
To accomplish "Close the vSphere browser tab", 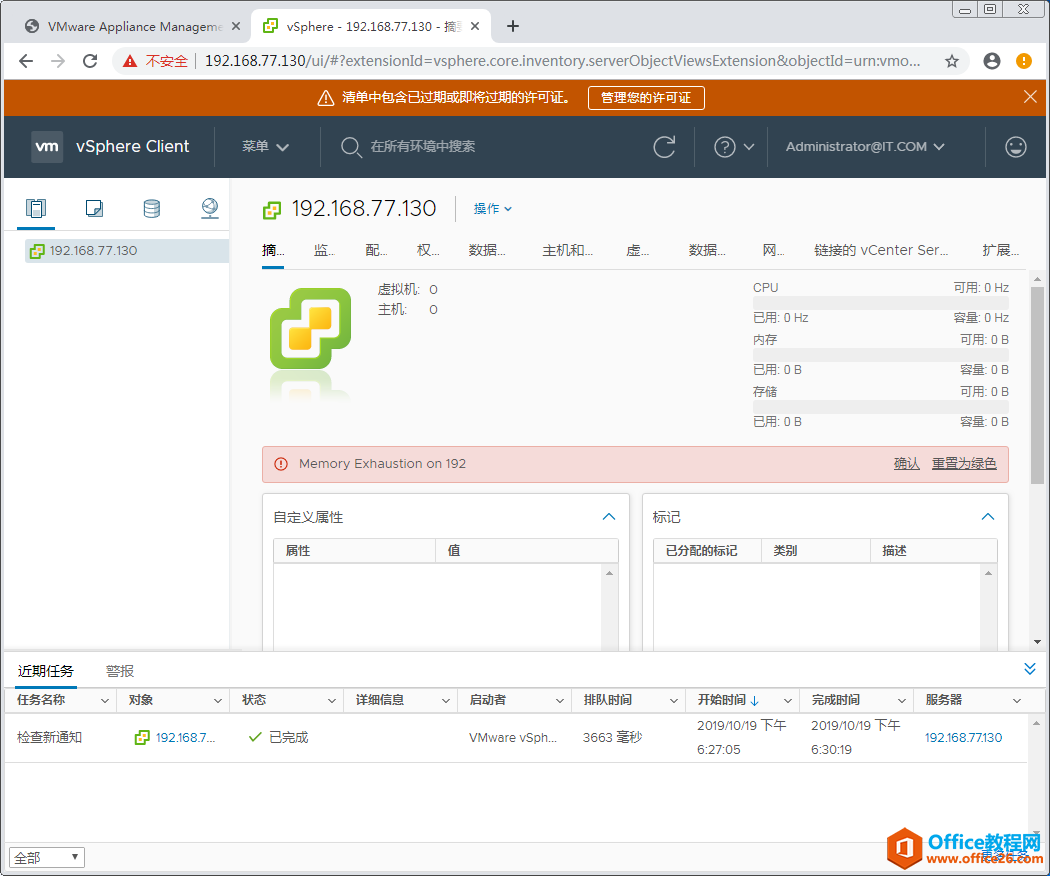I will [475, 26].
